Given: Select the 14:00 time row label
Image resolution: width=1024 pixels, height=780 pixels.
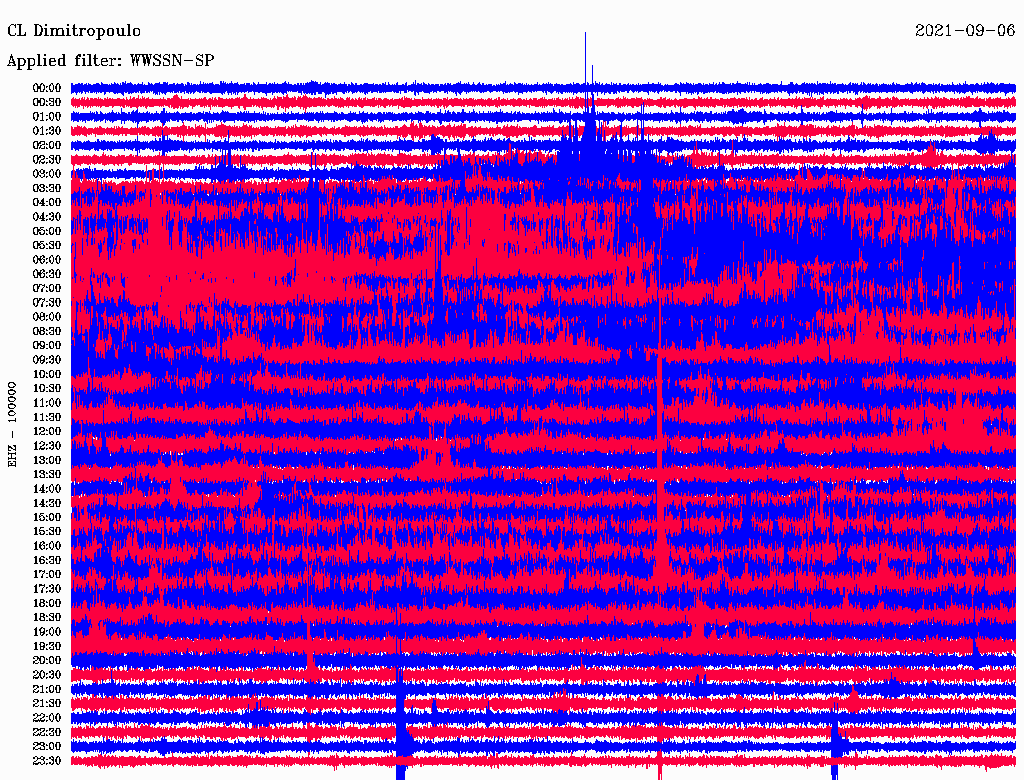Looking at the screenshot, I should (x=47, y=489).
